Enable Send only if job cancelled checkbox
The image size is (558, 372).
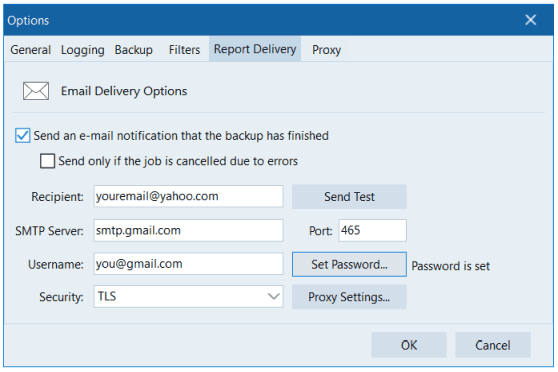click(x=47, y=161)
